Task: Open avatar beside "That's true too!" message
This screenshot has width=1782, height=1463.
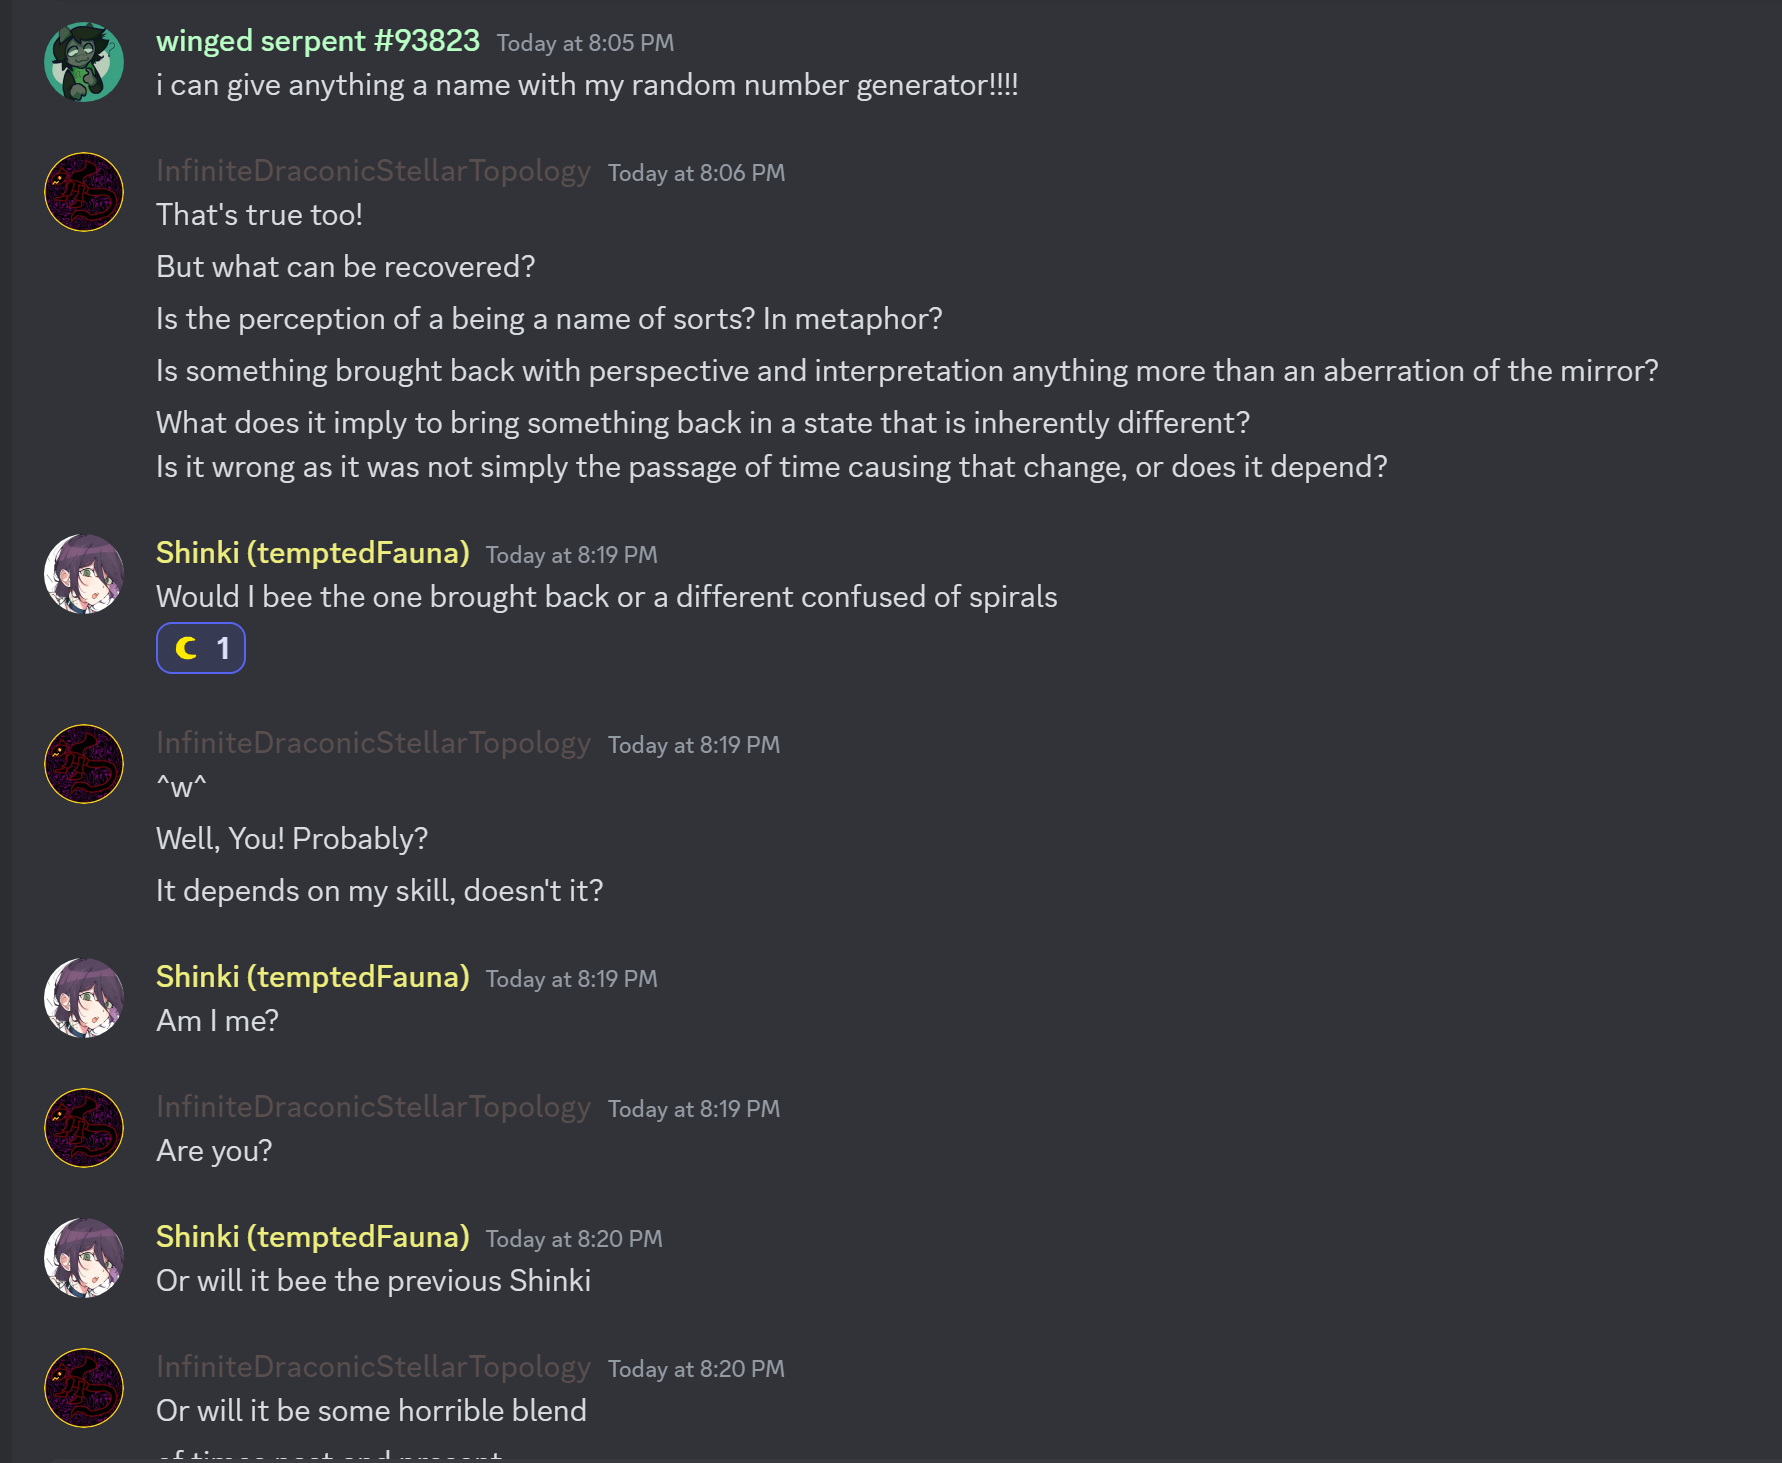Action: pyautogui.click(x=84, y=192)
